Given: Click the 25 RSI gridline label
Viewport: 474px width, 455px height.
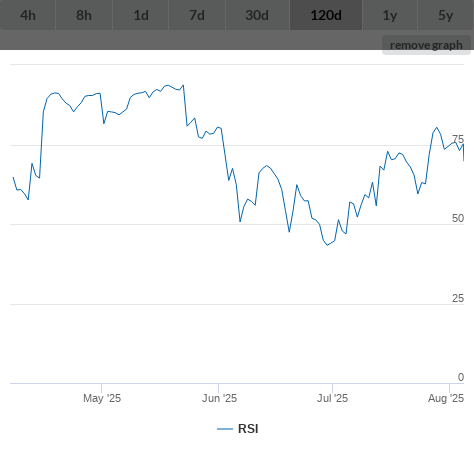Looking at the screenshot, I should coord(458,298).
